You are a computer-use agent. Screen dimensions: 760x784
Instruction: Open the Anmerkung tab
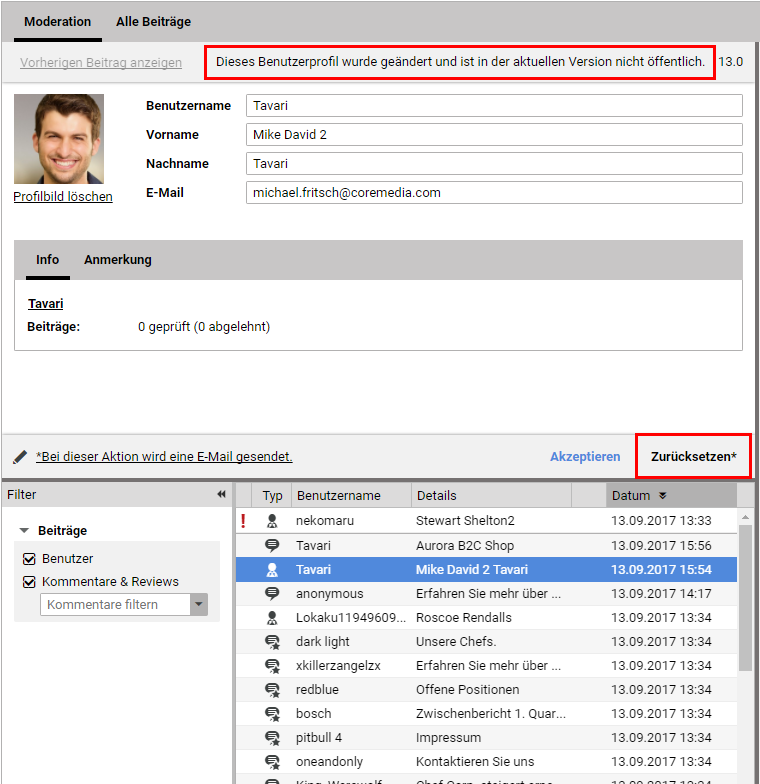tap(118, 260)
